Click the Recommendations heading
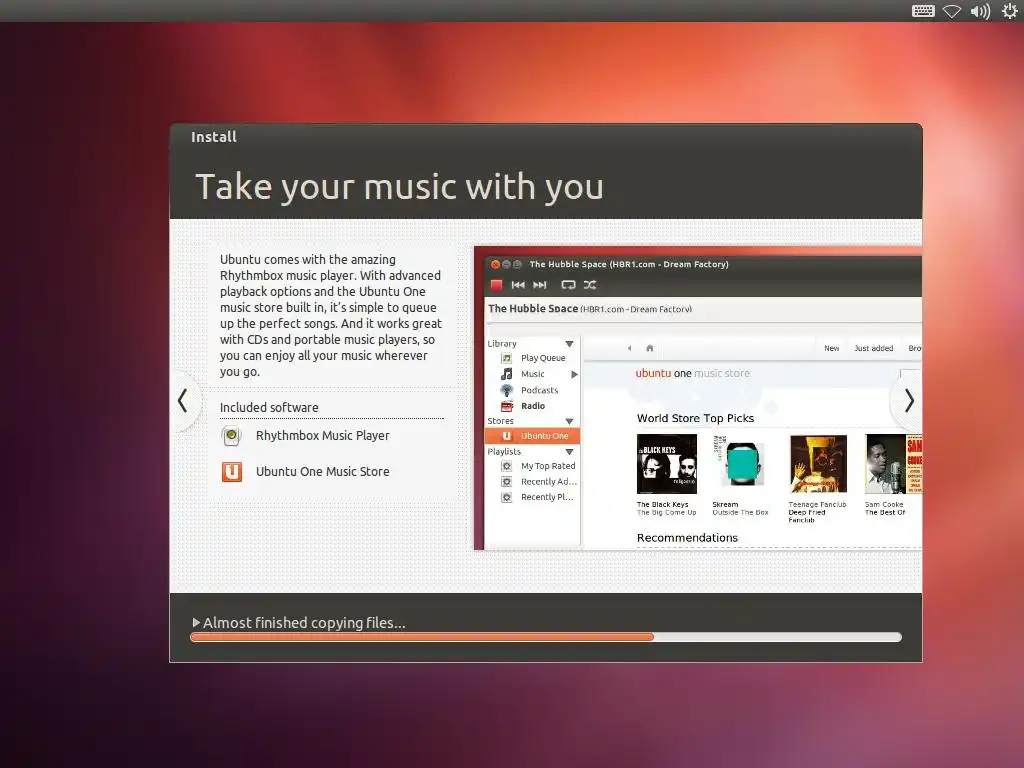The height and width of the screenshot is (768, 1024). 687,537
